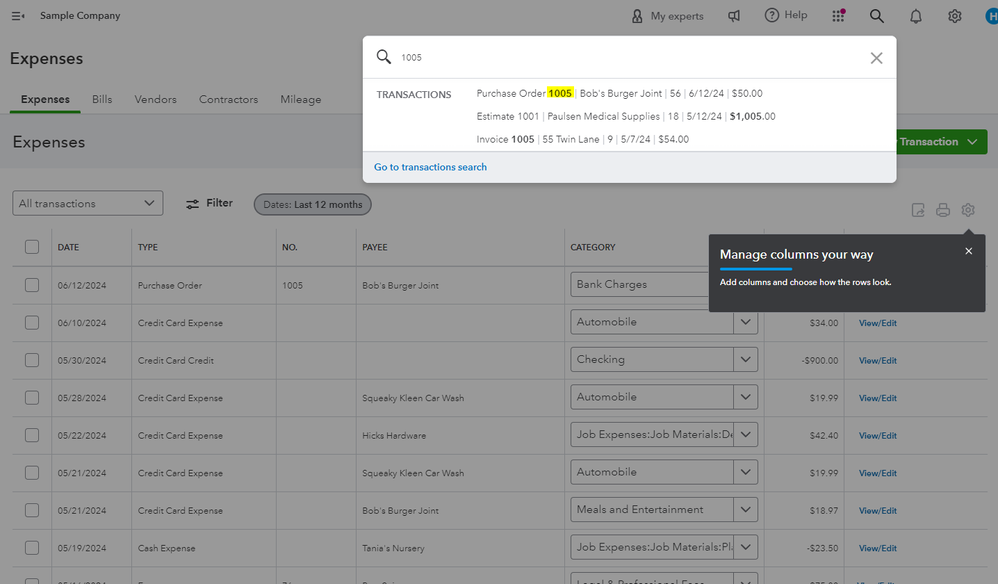Expand the Checking category dropdown
998x584 pixels.
[745, 360]
